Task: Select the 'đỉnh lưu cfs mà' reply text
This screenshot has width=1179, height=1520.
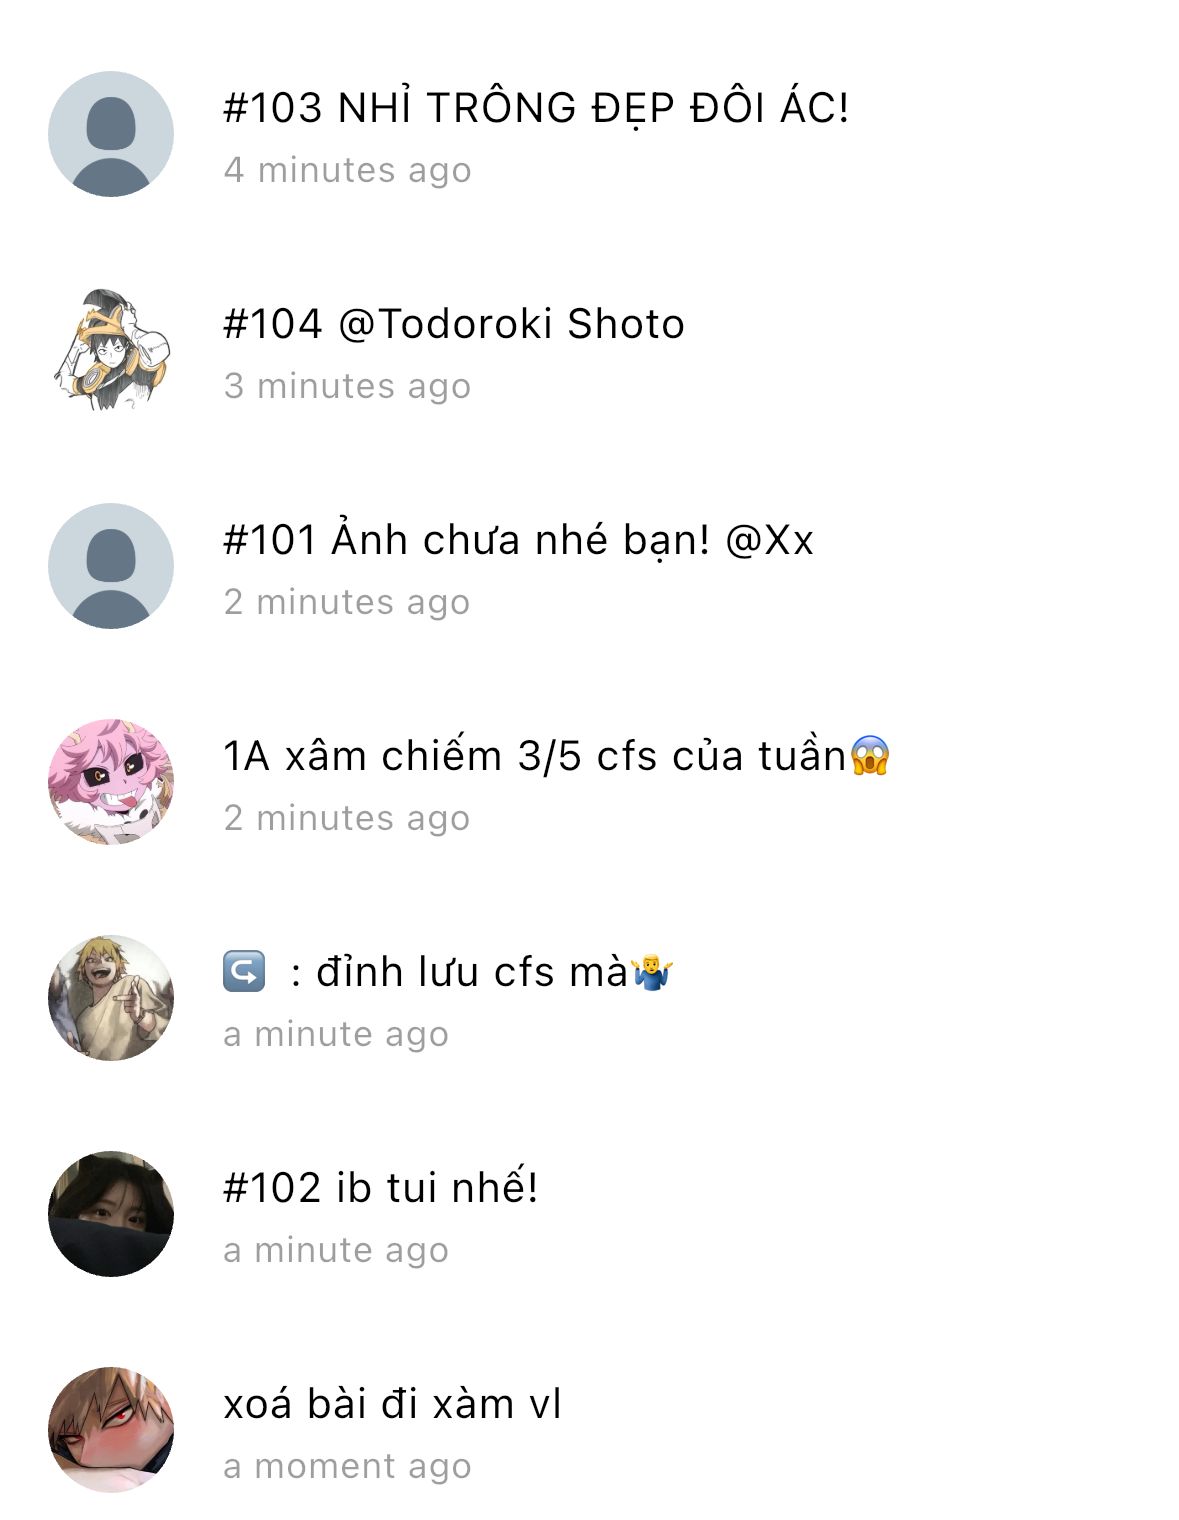Action: coord(472,972)
